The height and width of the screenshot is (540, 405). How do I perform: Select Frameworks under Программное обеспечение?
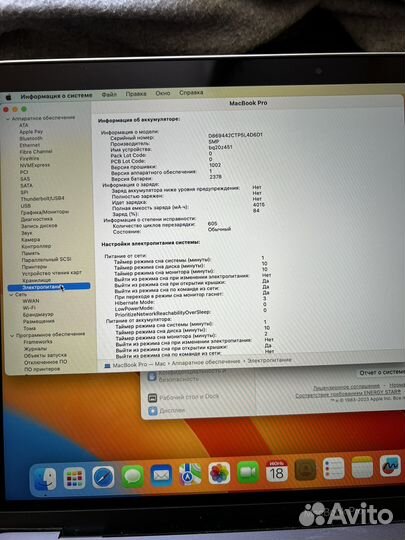[38, 342]
